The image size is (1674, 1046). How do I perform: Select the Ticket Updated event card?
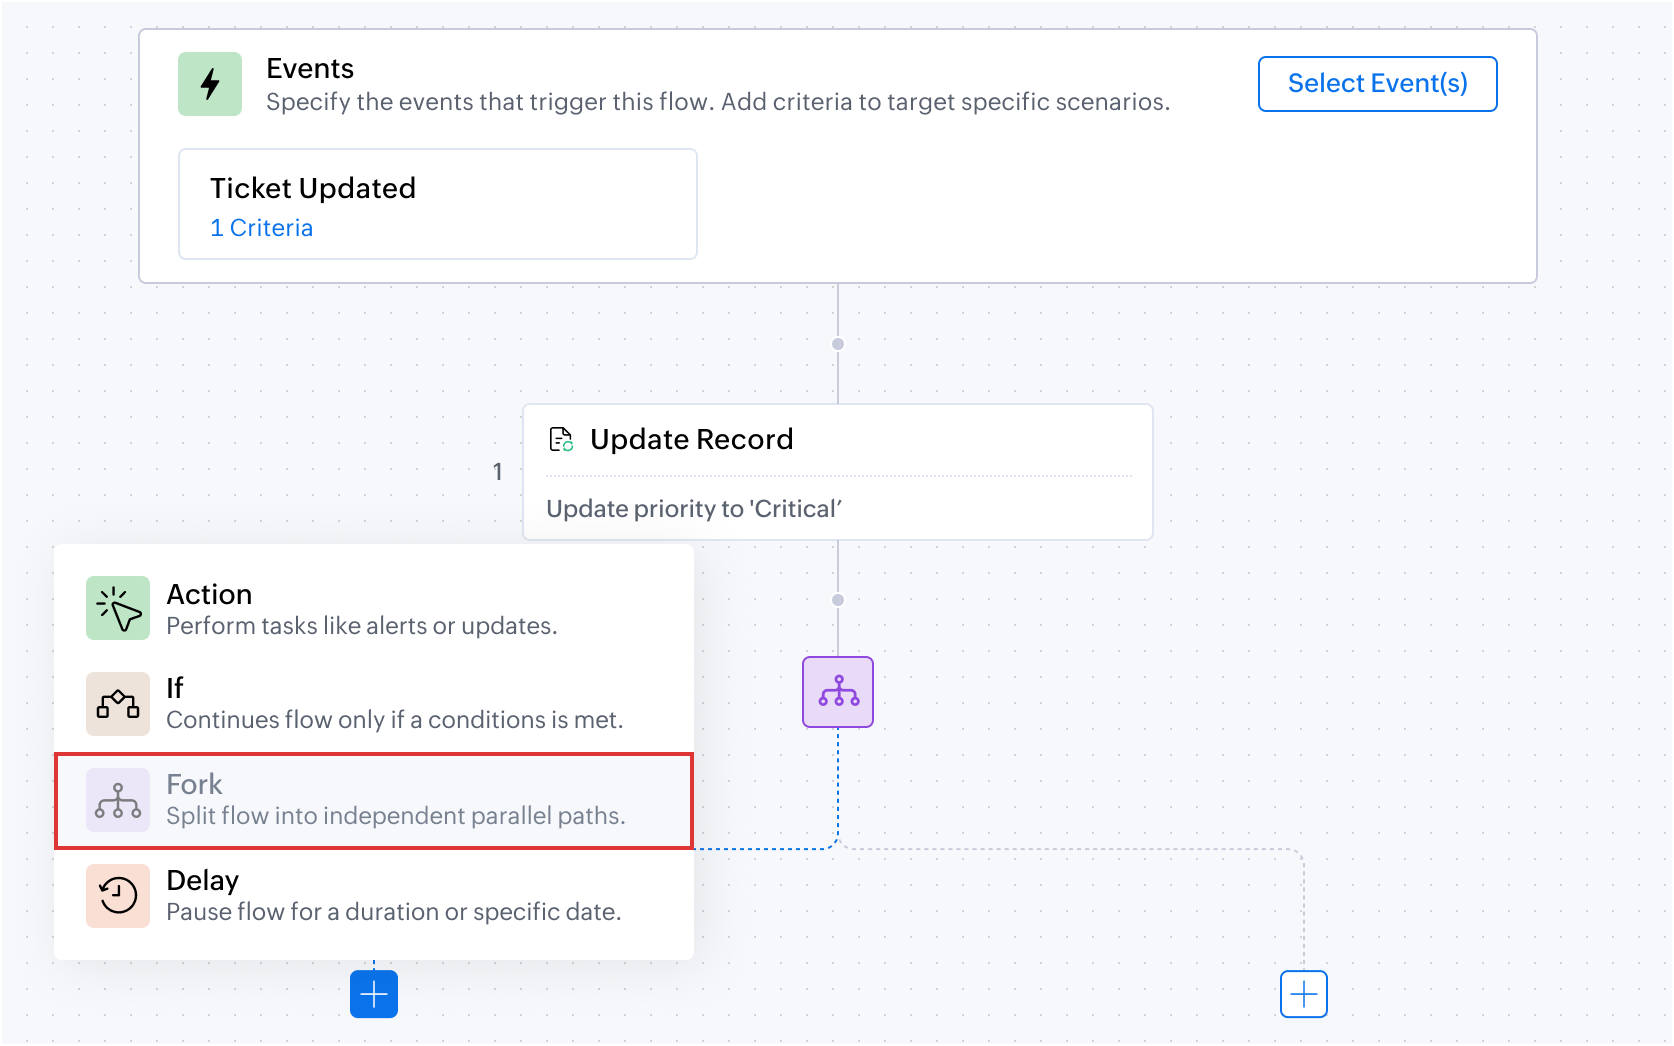point(438,204)
